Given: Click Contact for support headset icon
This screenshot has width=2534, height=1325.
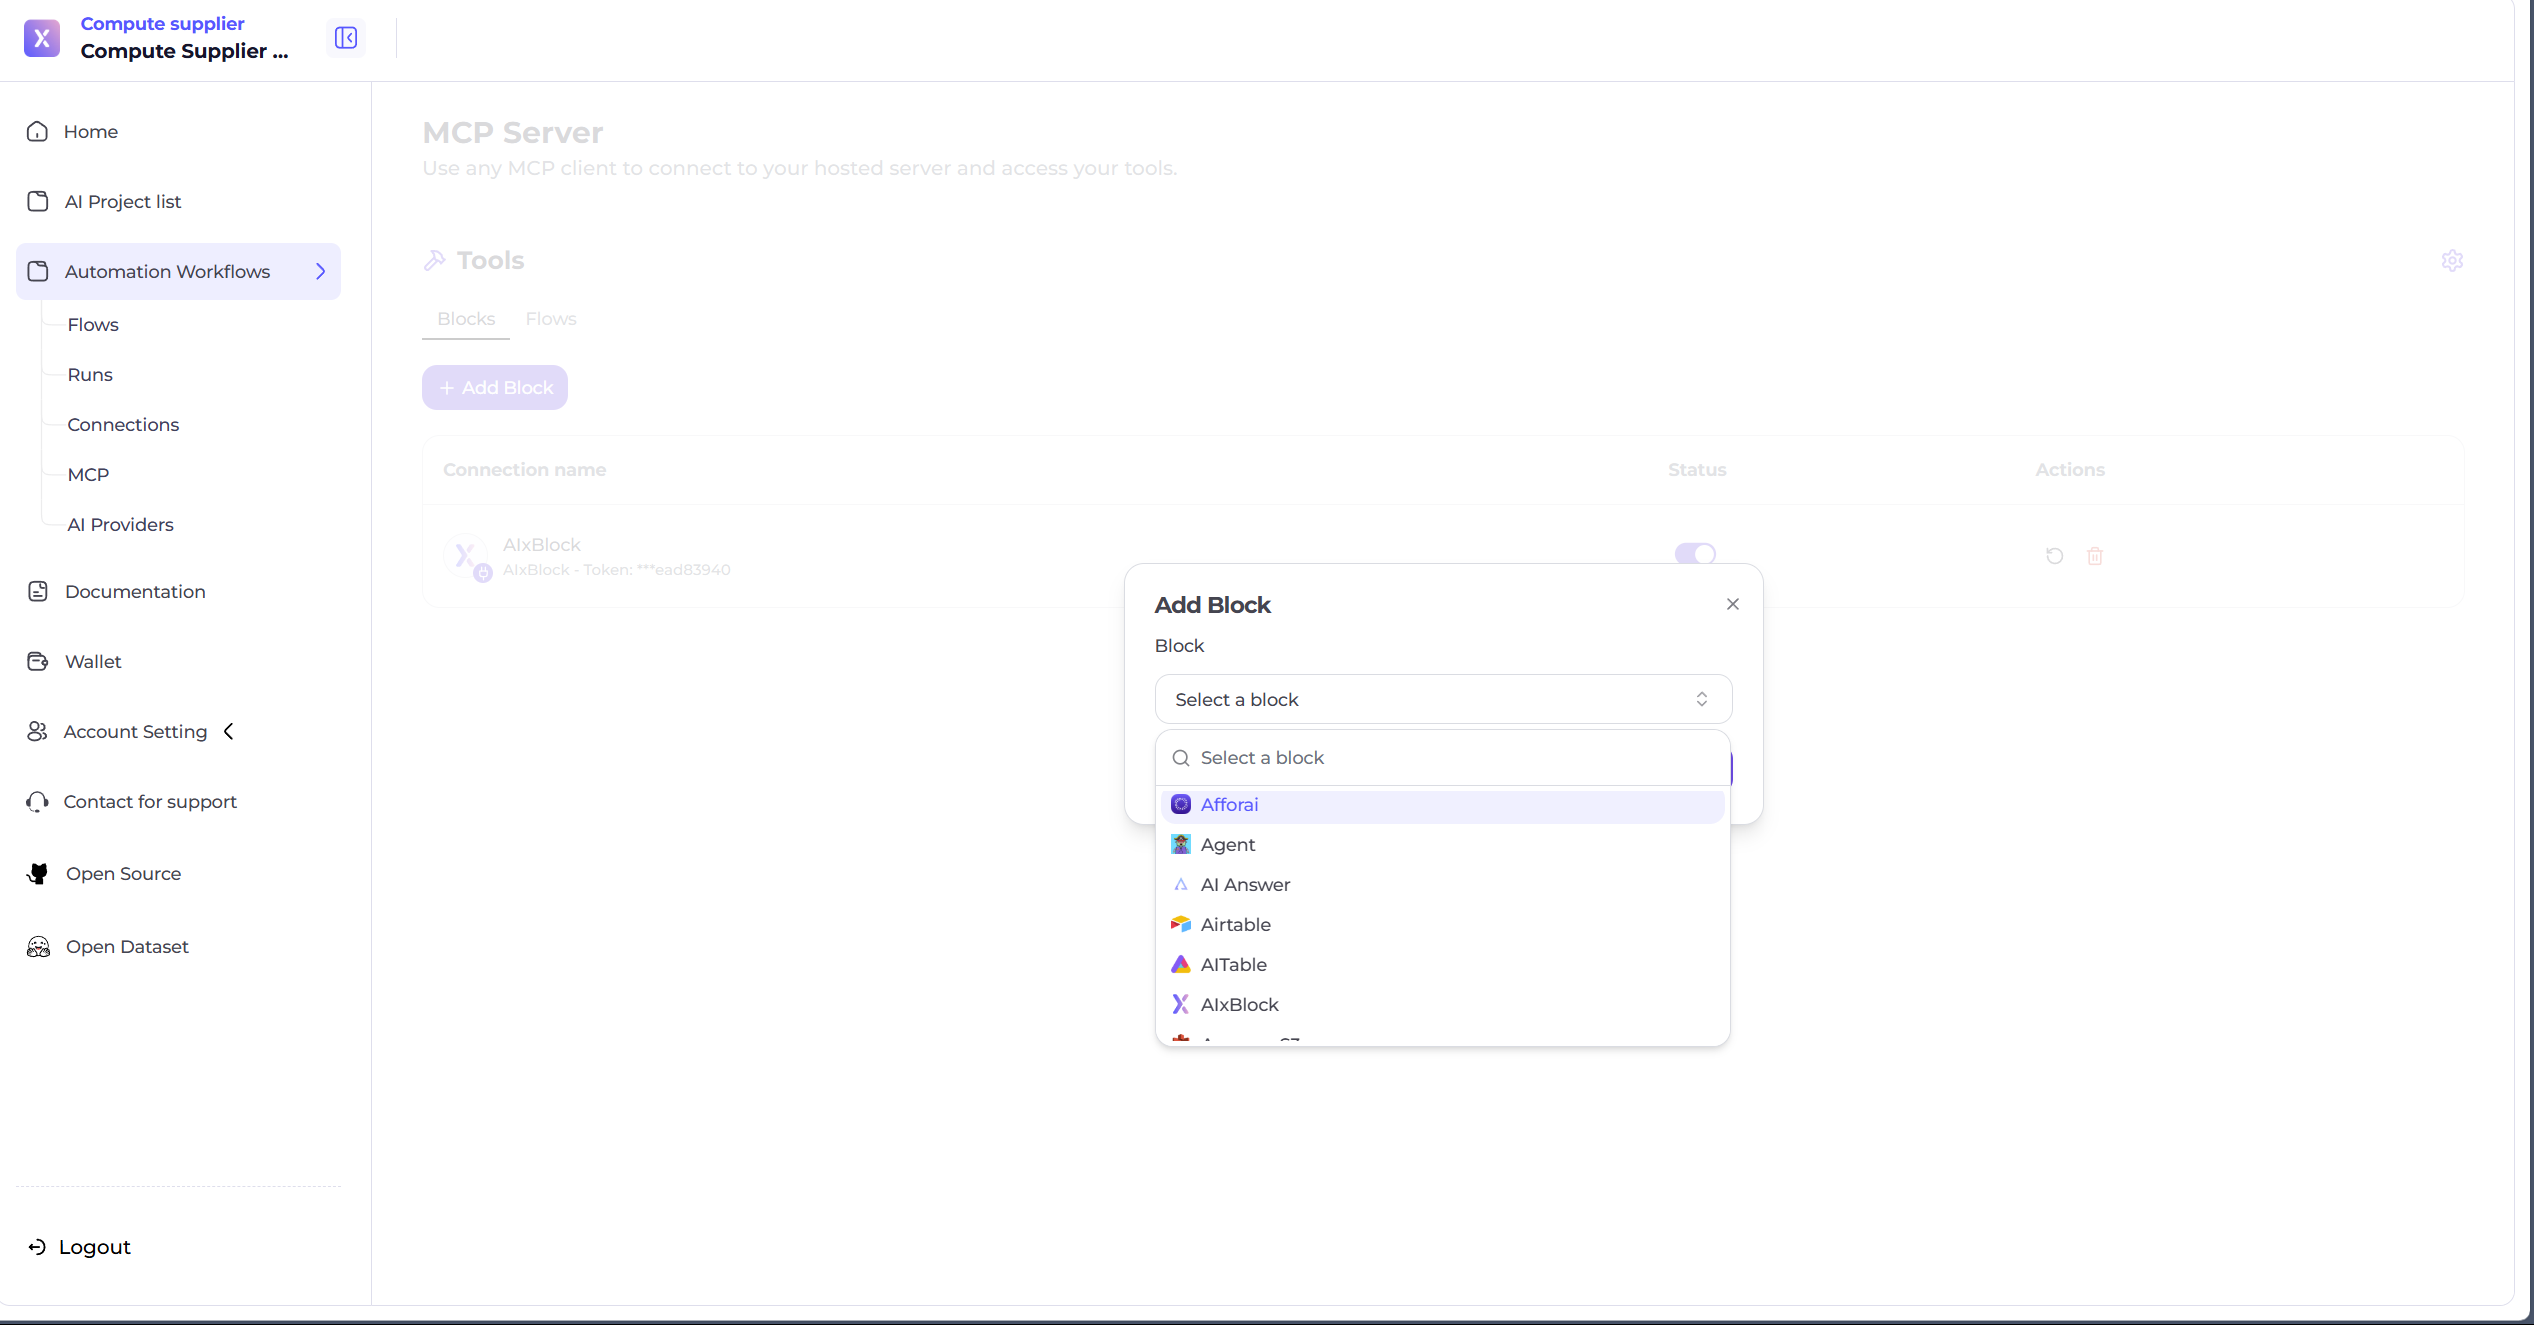Looking at the screenshot, I should (x=38, y=802).
